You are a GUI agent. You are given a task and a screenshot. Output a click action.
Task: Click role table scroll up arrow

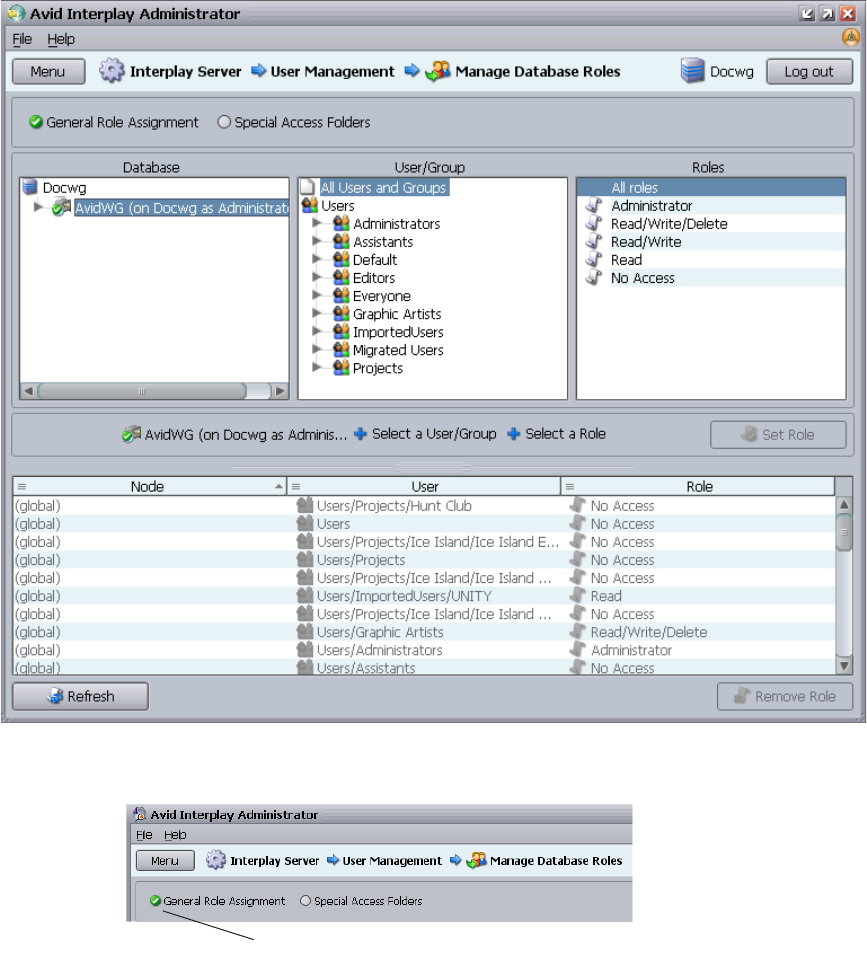844,505
